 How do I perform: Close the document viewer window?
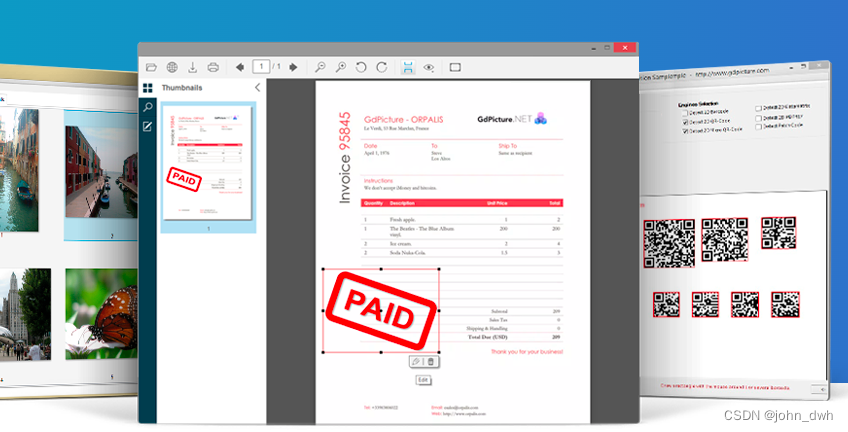point(626,48)
